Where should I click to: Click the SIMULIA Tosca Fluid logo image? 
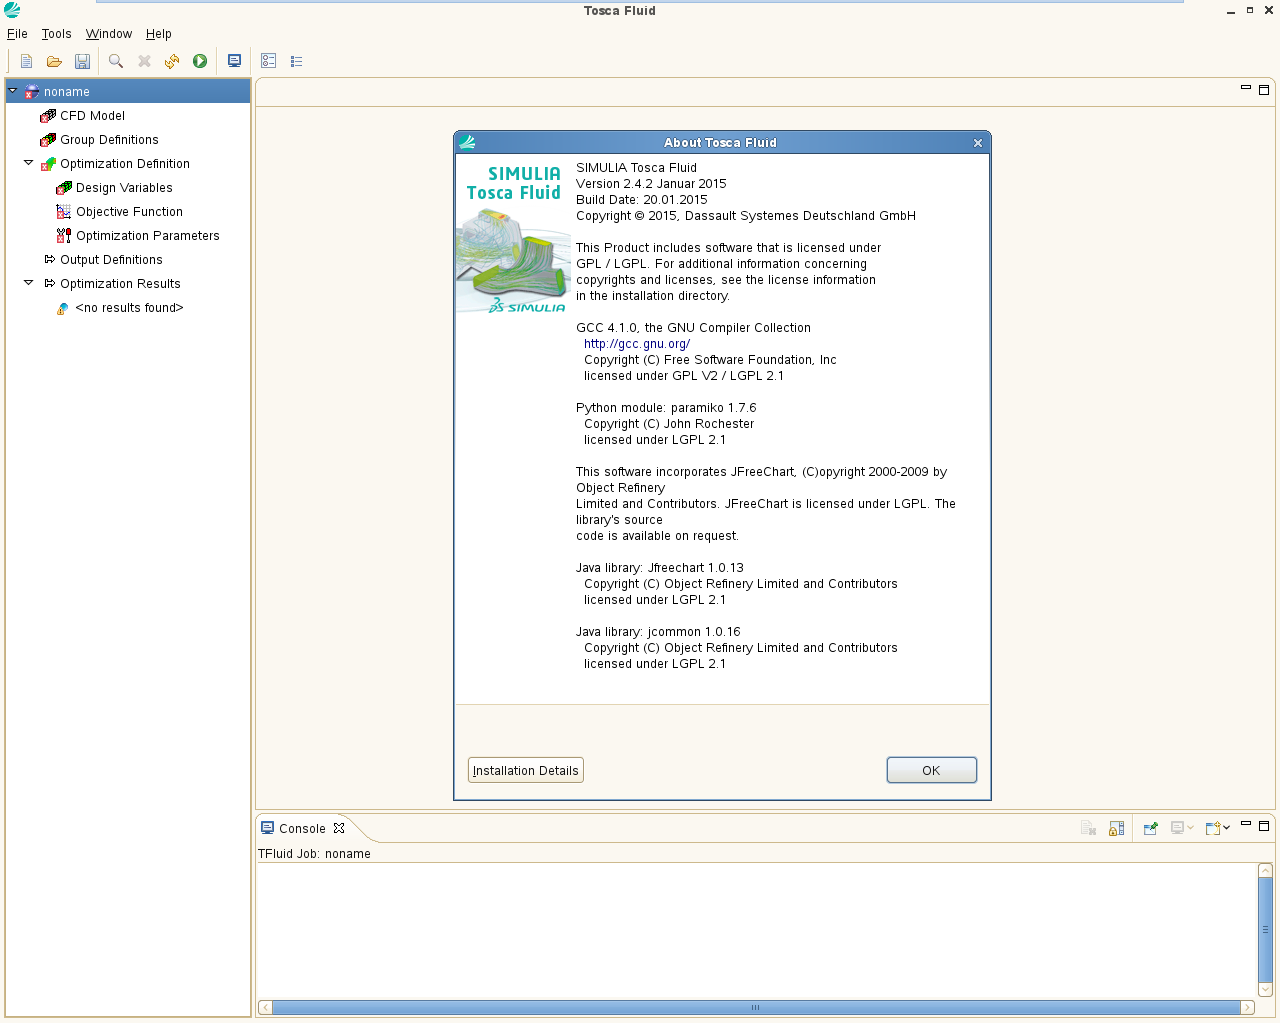coord(513,238)
